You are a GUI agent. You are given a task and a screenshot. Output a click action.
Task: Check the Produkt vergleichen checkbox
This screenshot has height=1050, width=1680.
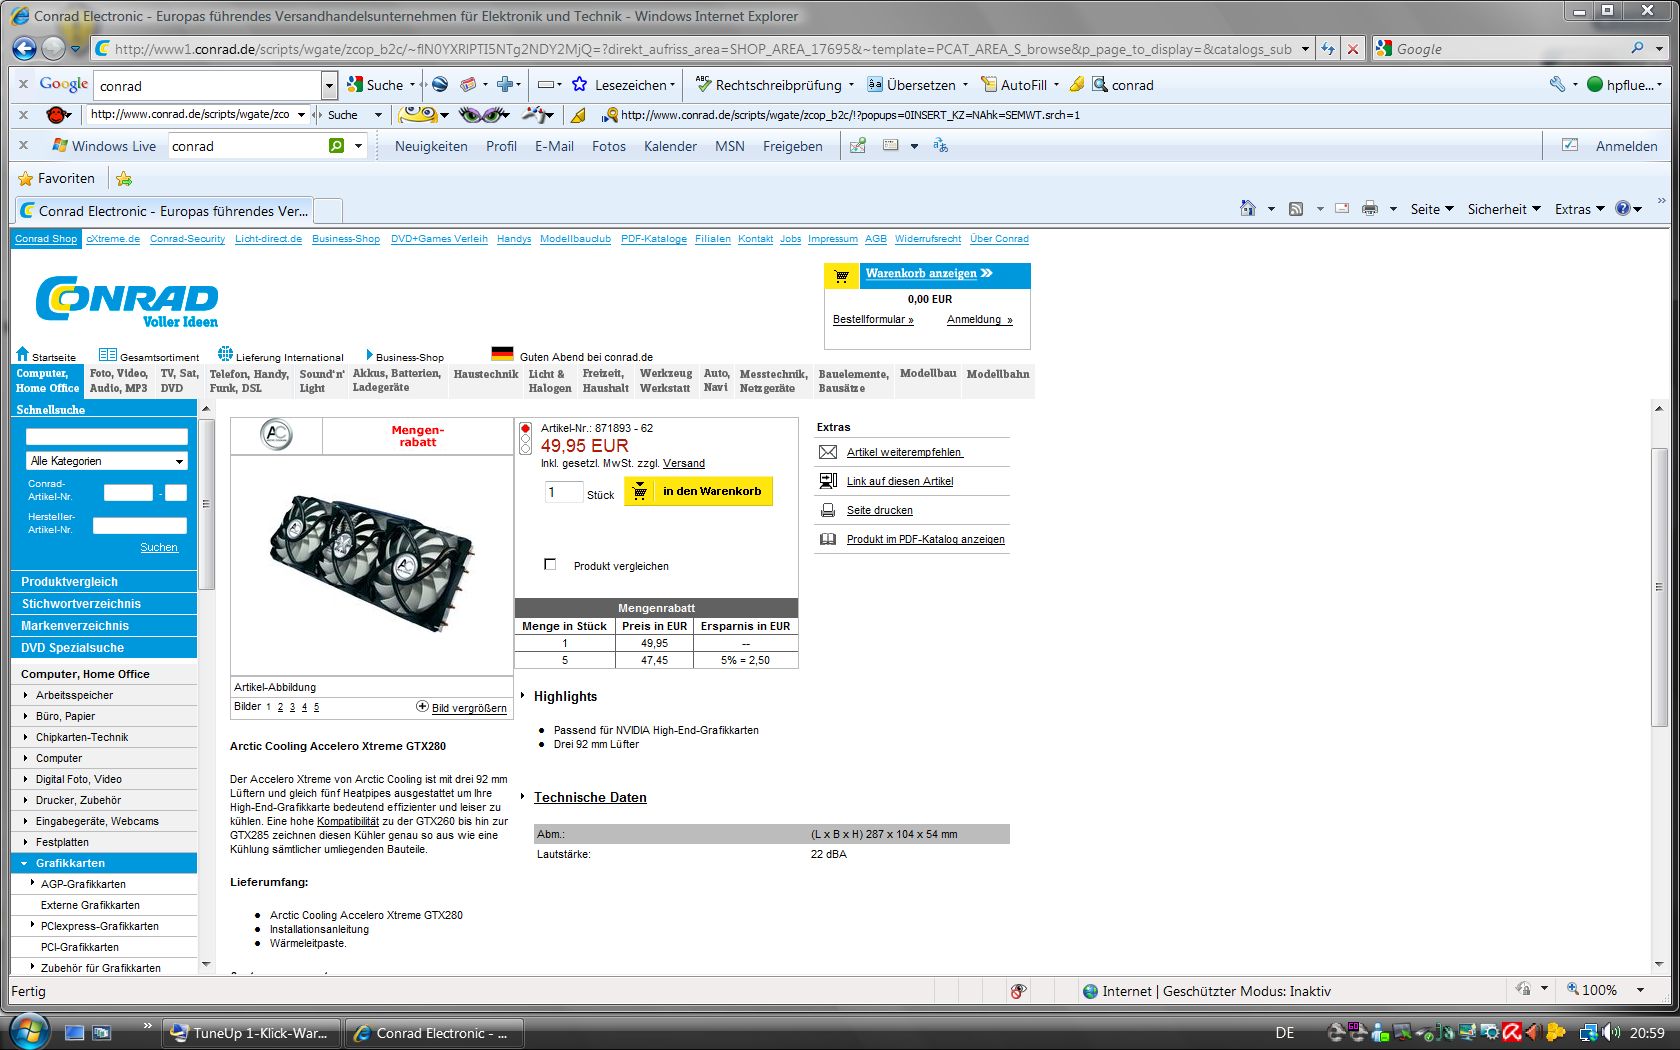click(x=550, y=564)
